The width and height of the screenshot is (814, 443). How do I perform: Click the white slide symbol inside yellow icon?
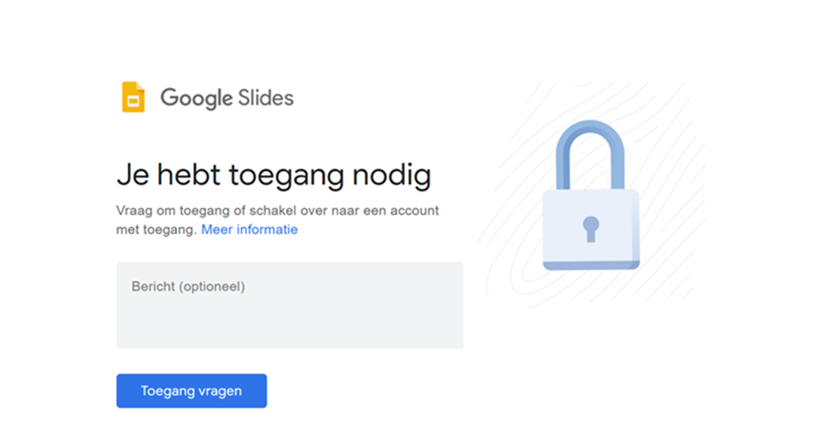coord(133,101)
